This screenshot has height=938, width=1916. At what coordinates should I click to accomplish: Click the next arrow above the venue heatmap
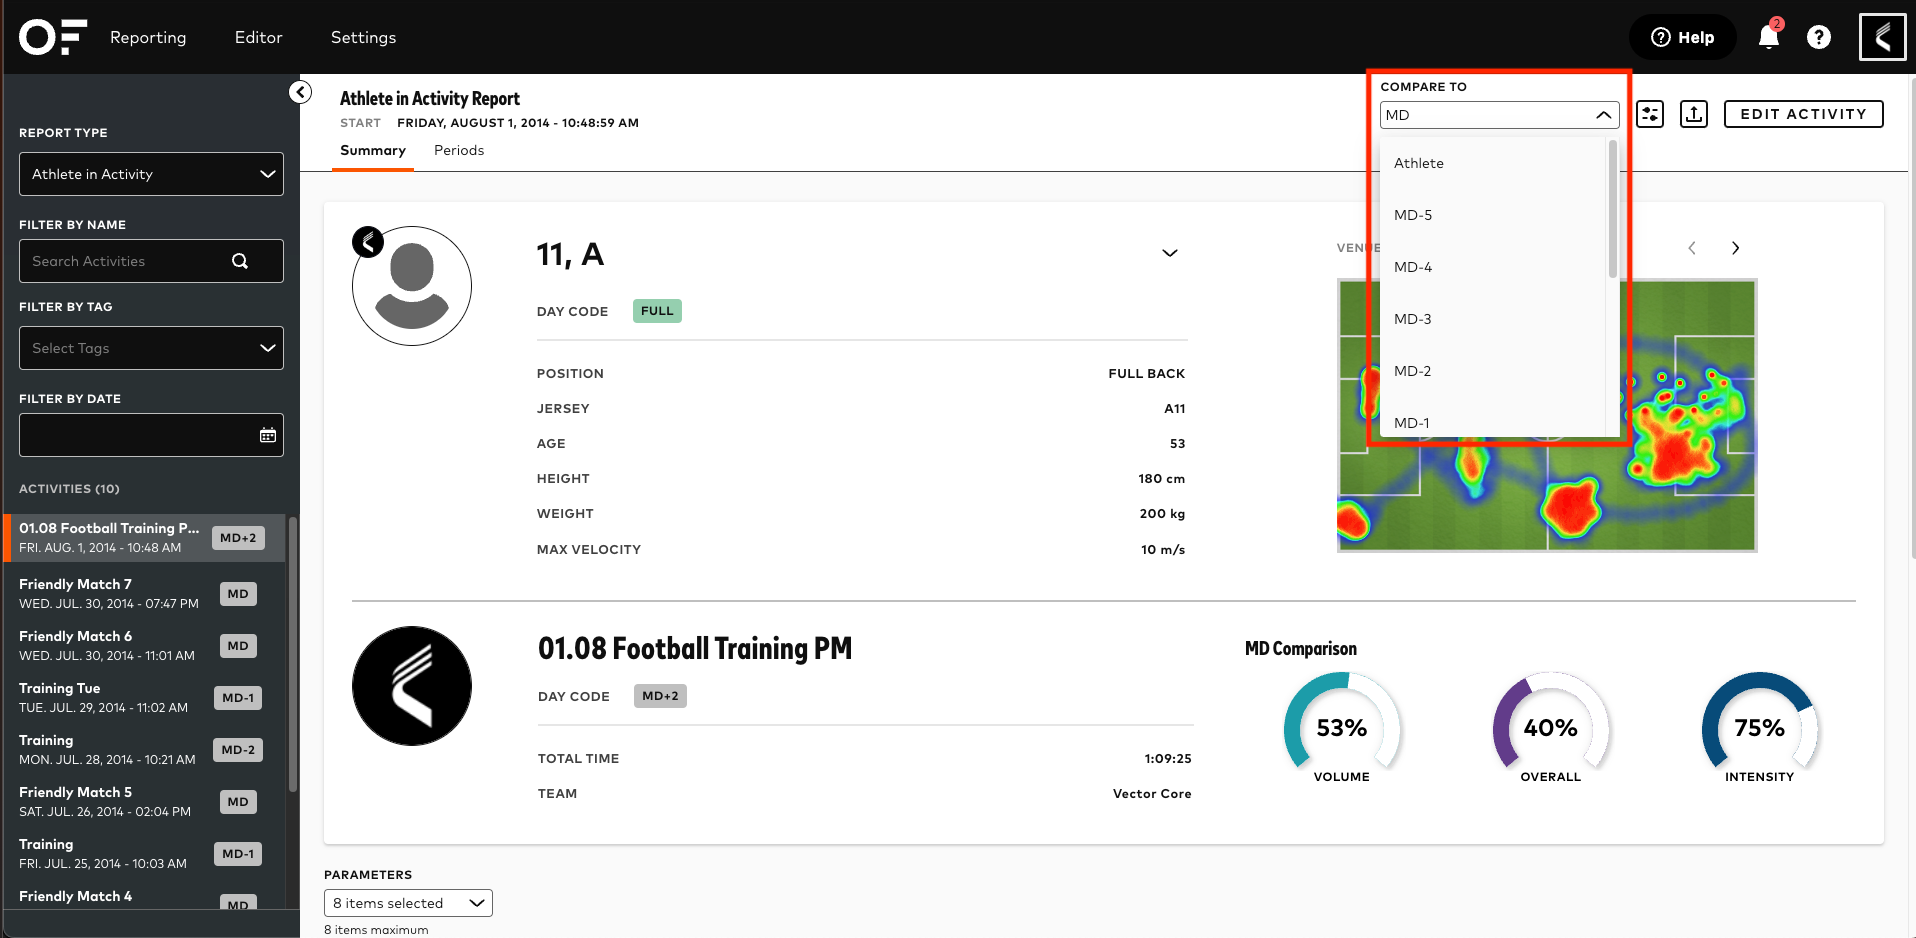point(1735,247)
